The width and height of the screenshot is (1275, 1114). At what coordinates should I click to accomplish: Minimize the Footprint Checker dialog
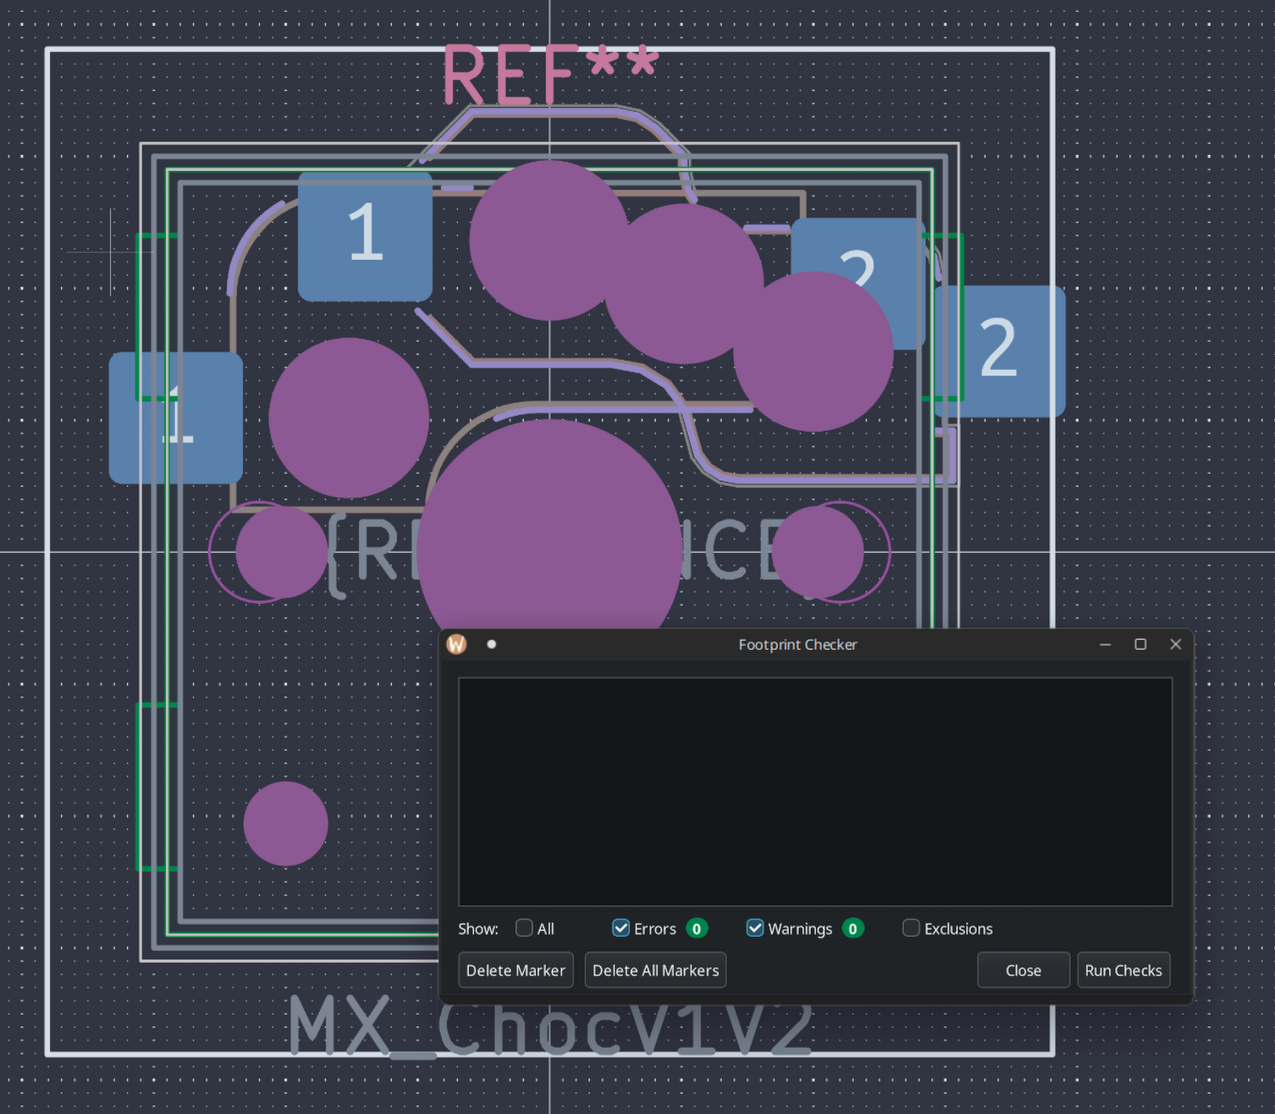[1105, 644]
